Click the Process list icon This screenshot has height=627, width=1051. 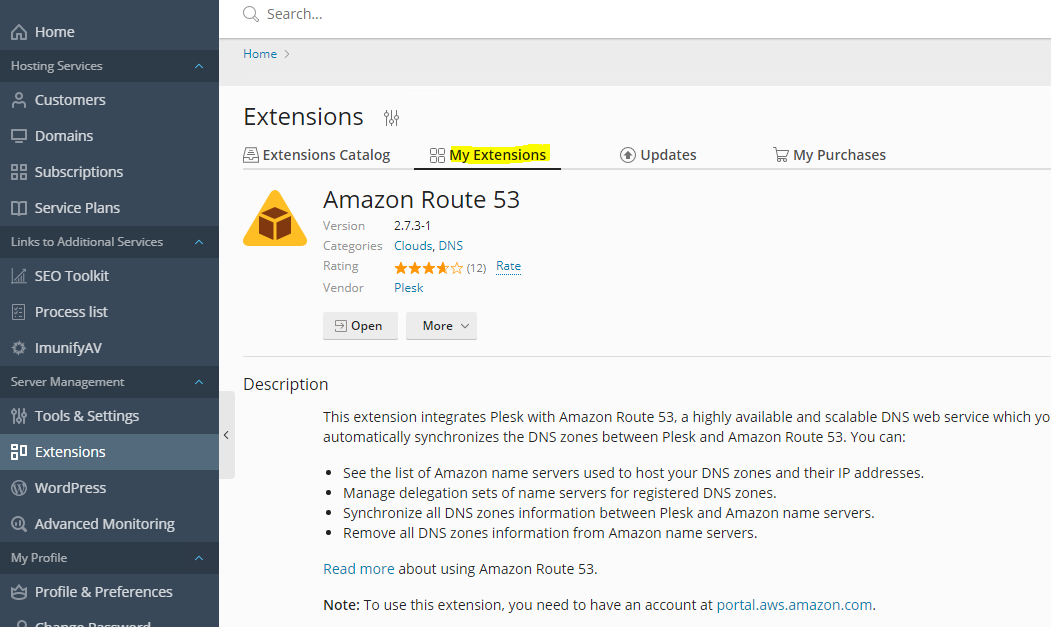point(18,312)
